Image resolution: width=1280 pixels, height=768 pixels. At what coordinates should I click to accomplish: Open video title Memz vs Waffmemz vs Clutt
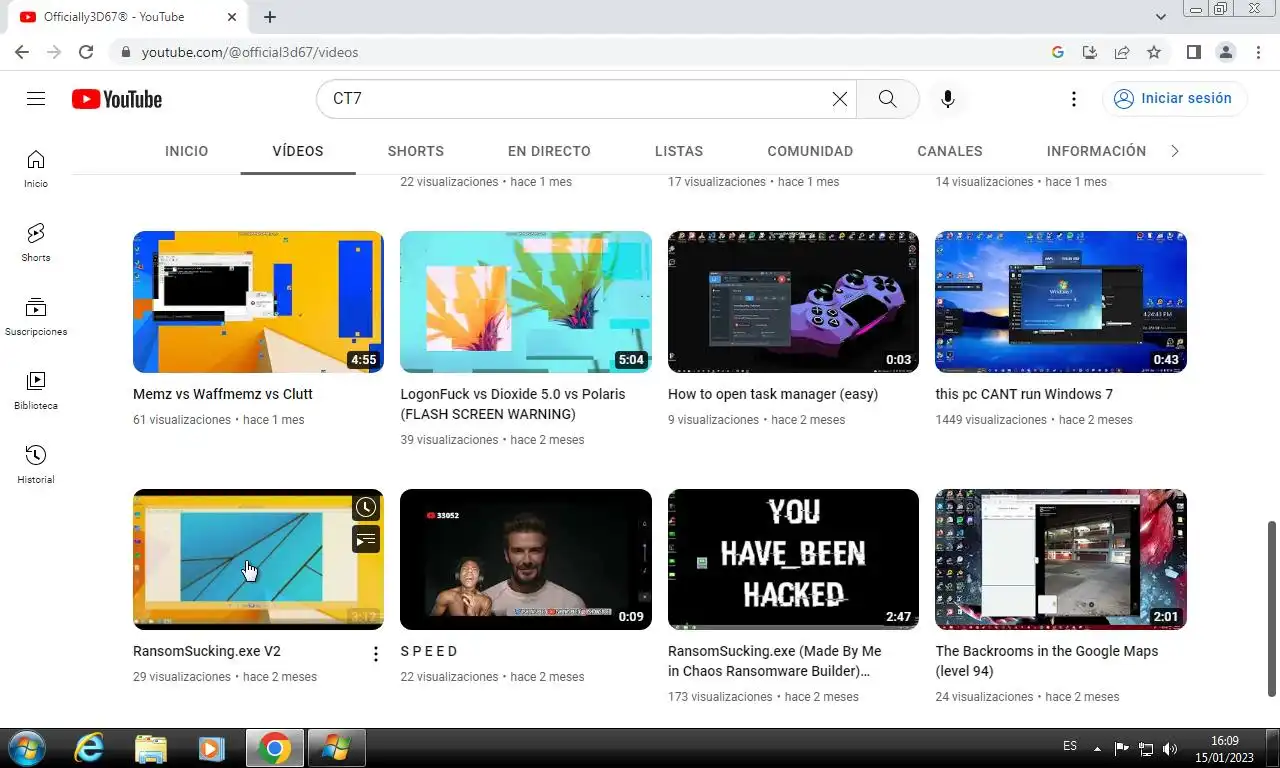223,394
